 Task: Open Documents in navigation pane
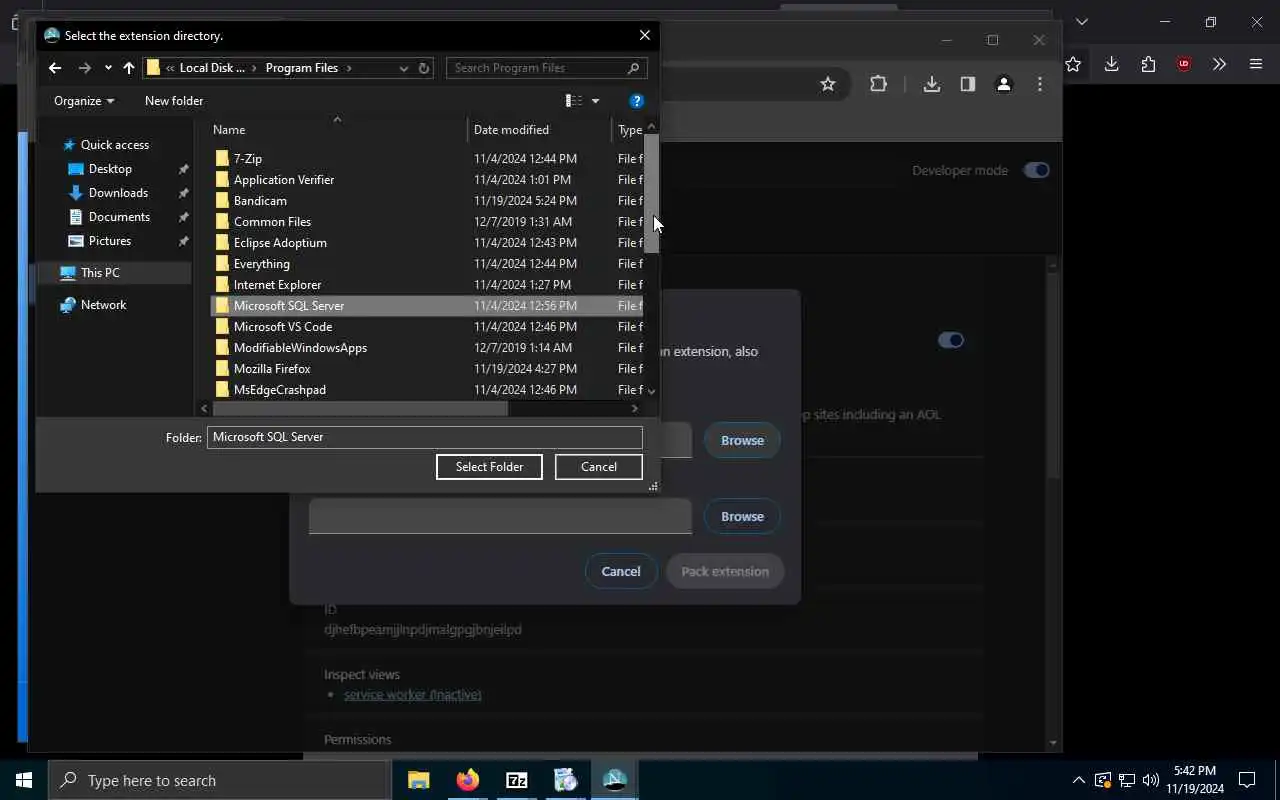[119, 217]
